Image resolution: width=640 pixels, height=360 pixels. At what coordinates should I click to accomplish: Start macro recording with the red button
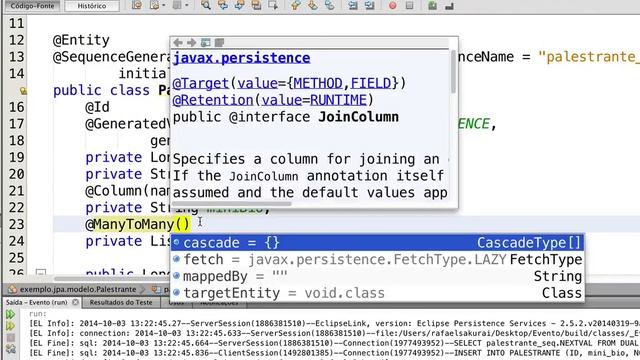392,6
